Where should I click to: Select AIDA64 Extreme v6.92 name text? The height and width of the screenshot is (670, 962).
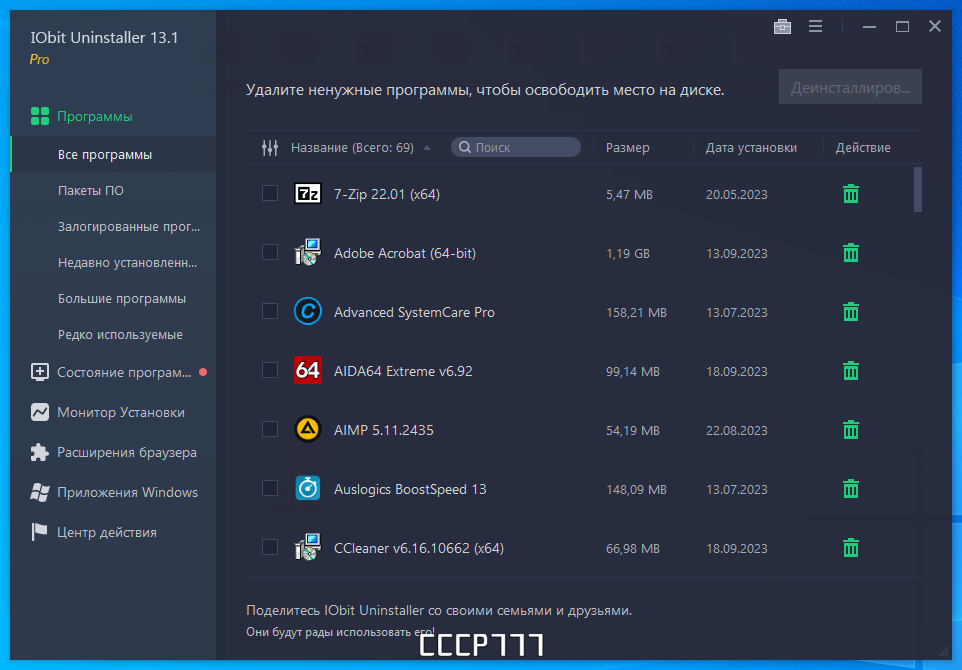[403, 371]
